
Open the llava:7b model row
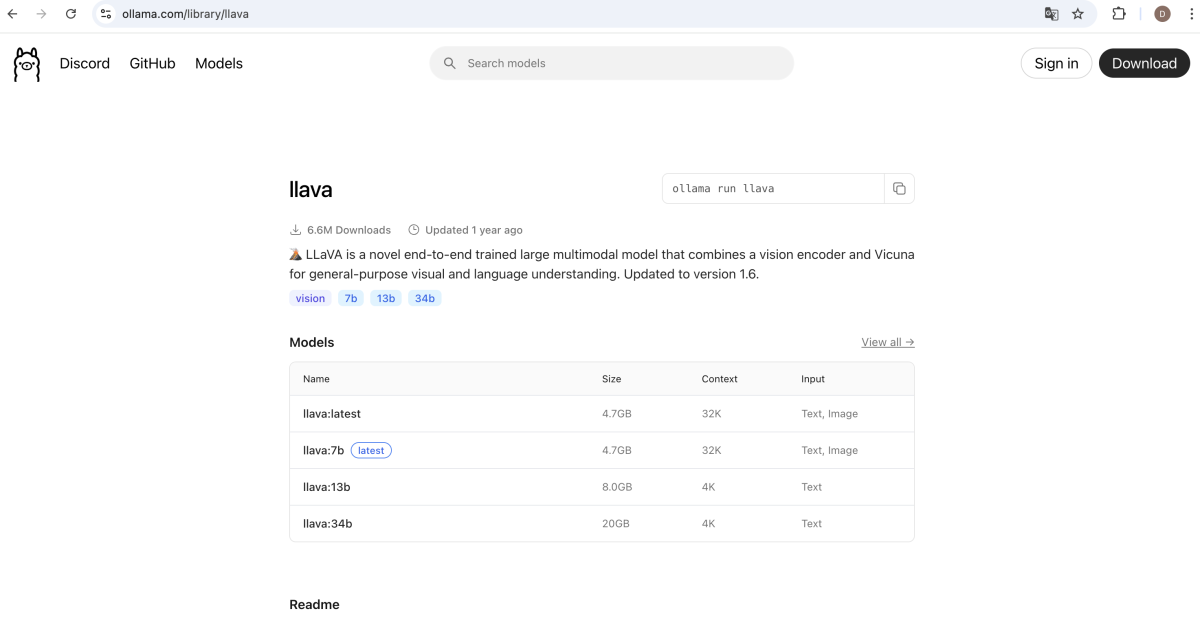[602, 450]
